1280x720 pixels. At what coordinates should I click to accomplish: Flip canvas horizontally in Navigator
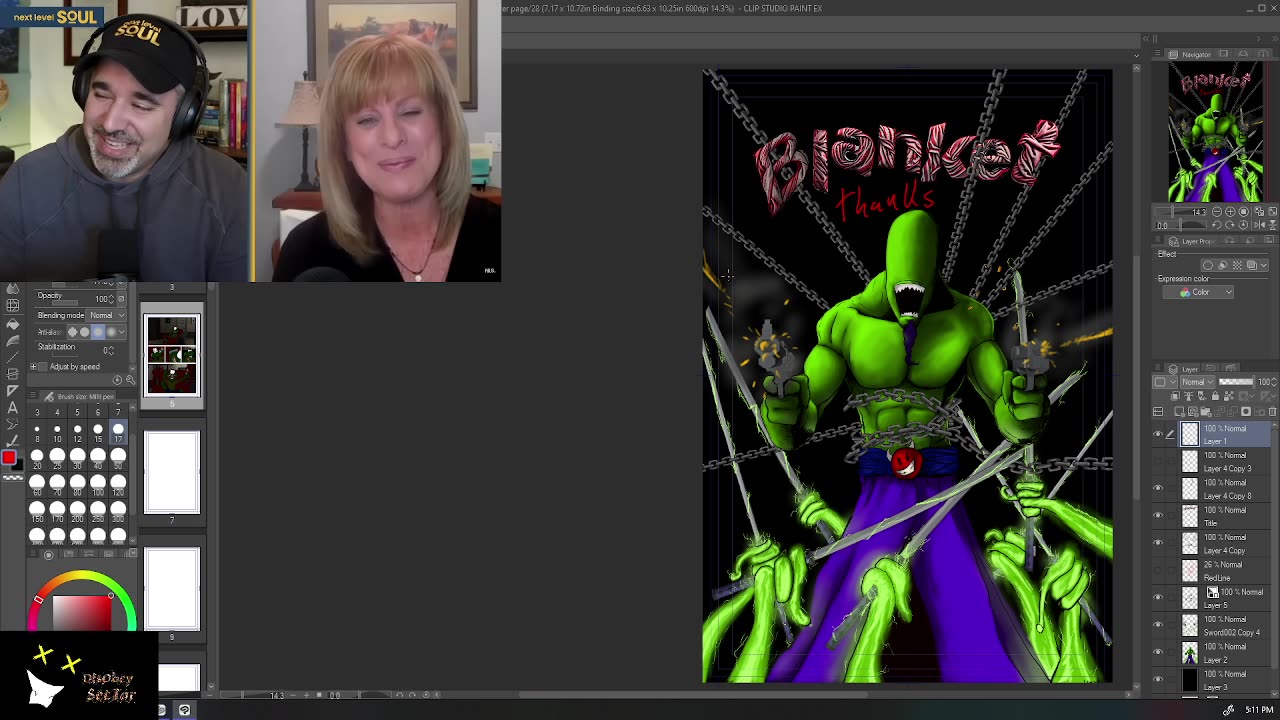(x=1259, y=224)
